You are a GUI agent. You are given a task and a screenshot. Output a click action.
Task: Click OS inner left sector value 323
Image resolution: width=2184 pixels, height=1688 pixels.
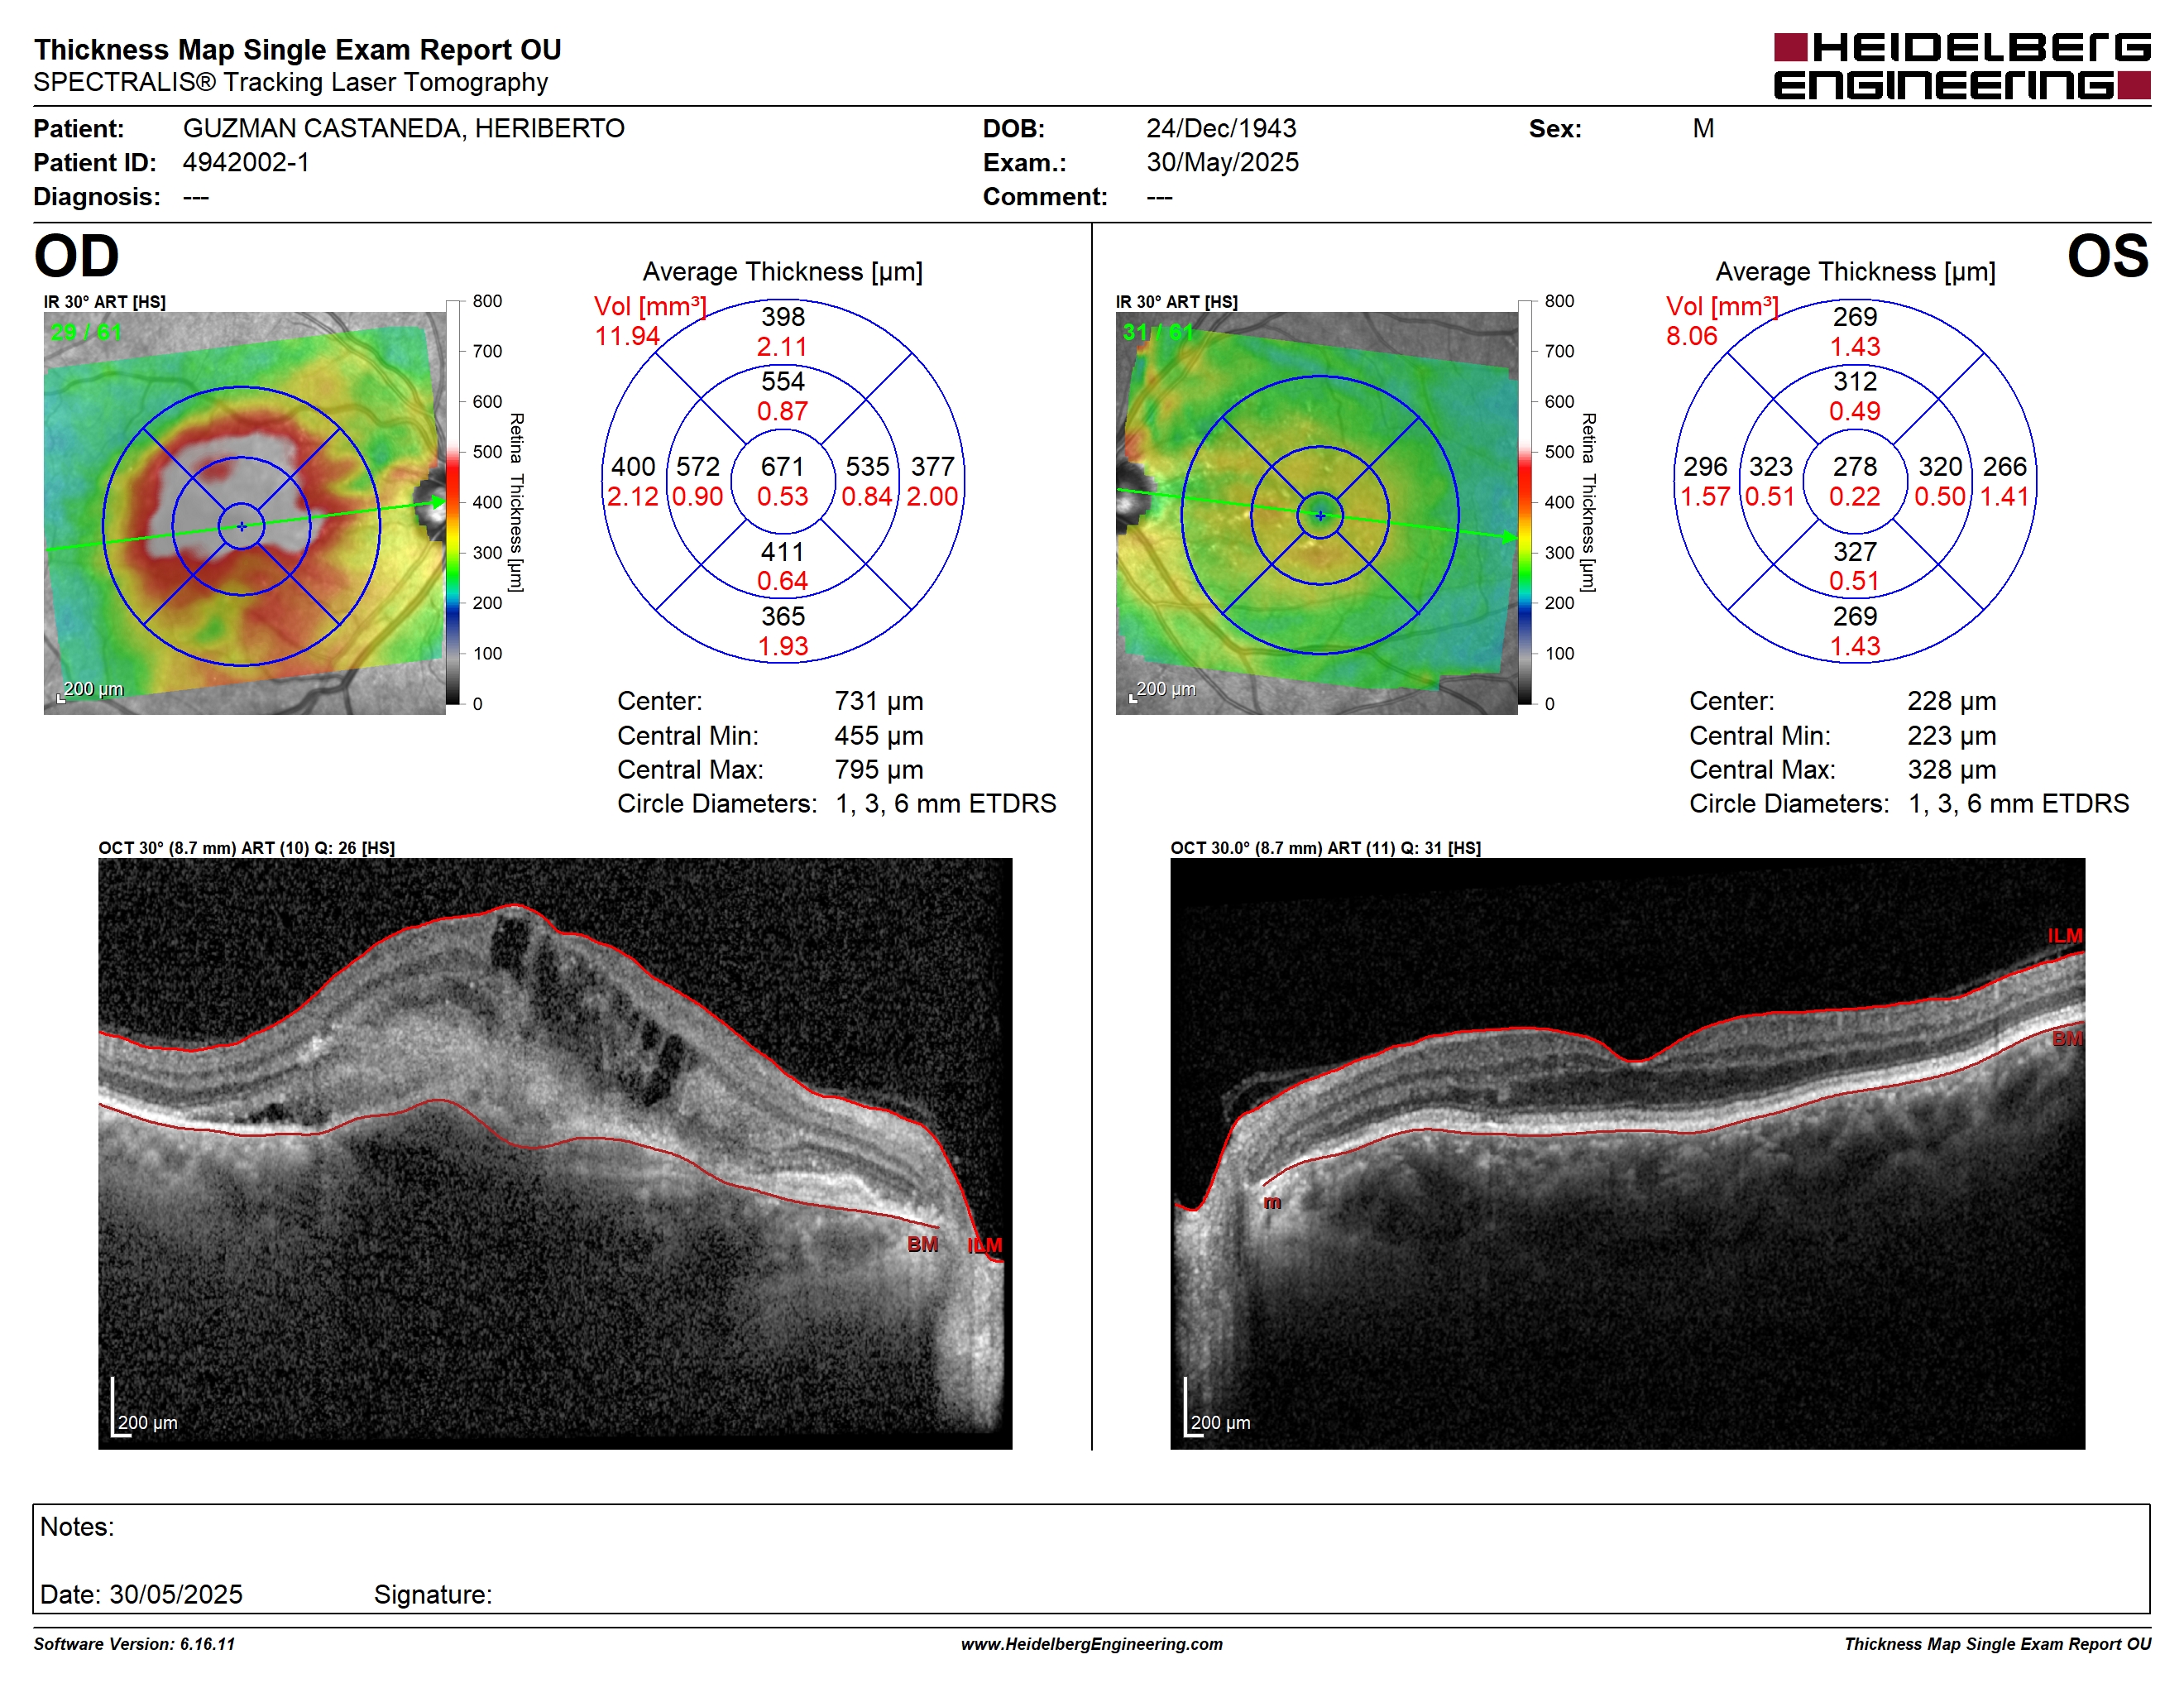coord(1770,467)
